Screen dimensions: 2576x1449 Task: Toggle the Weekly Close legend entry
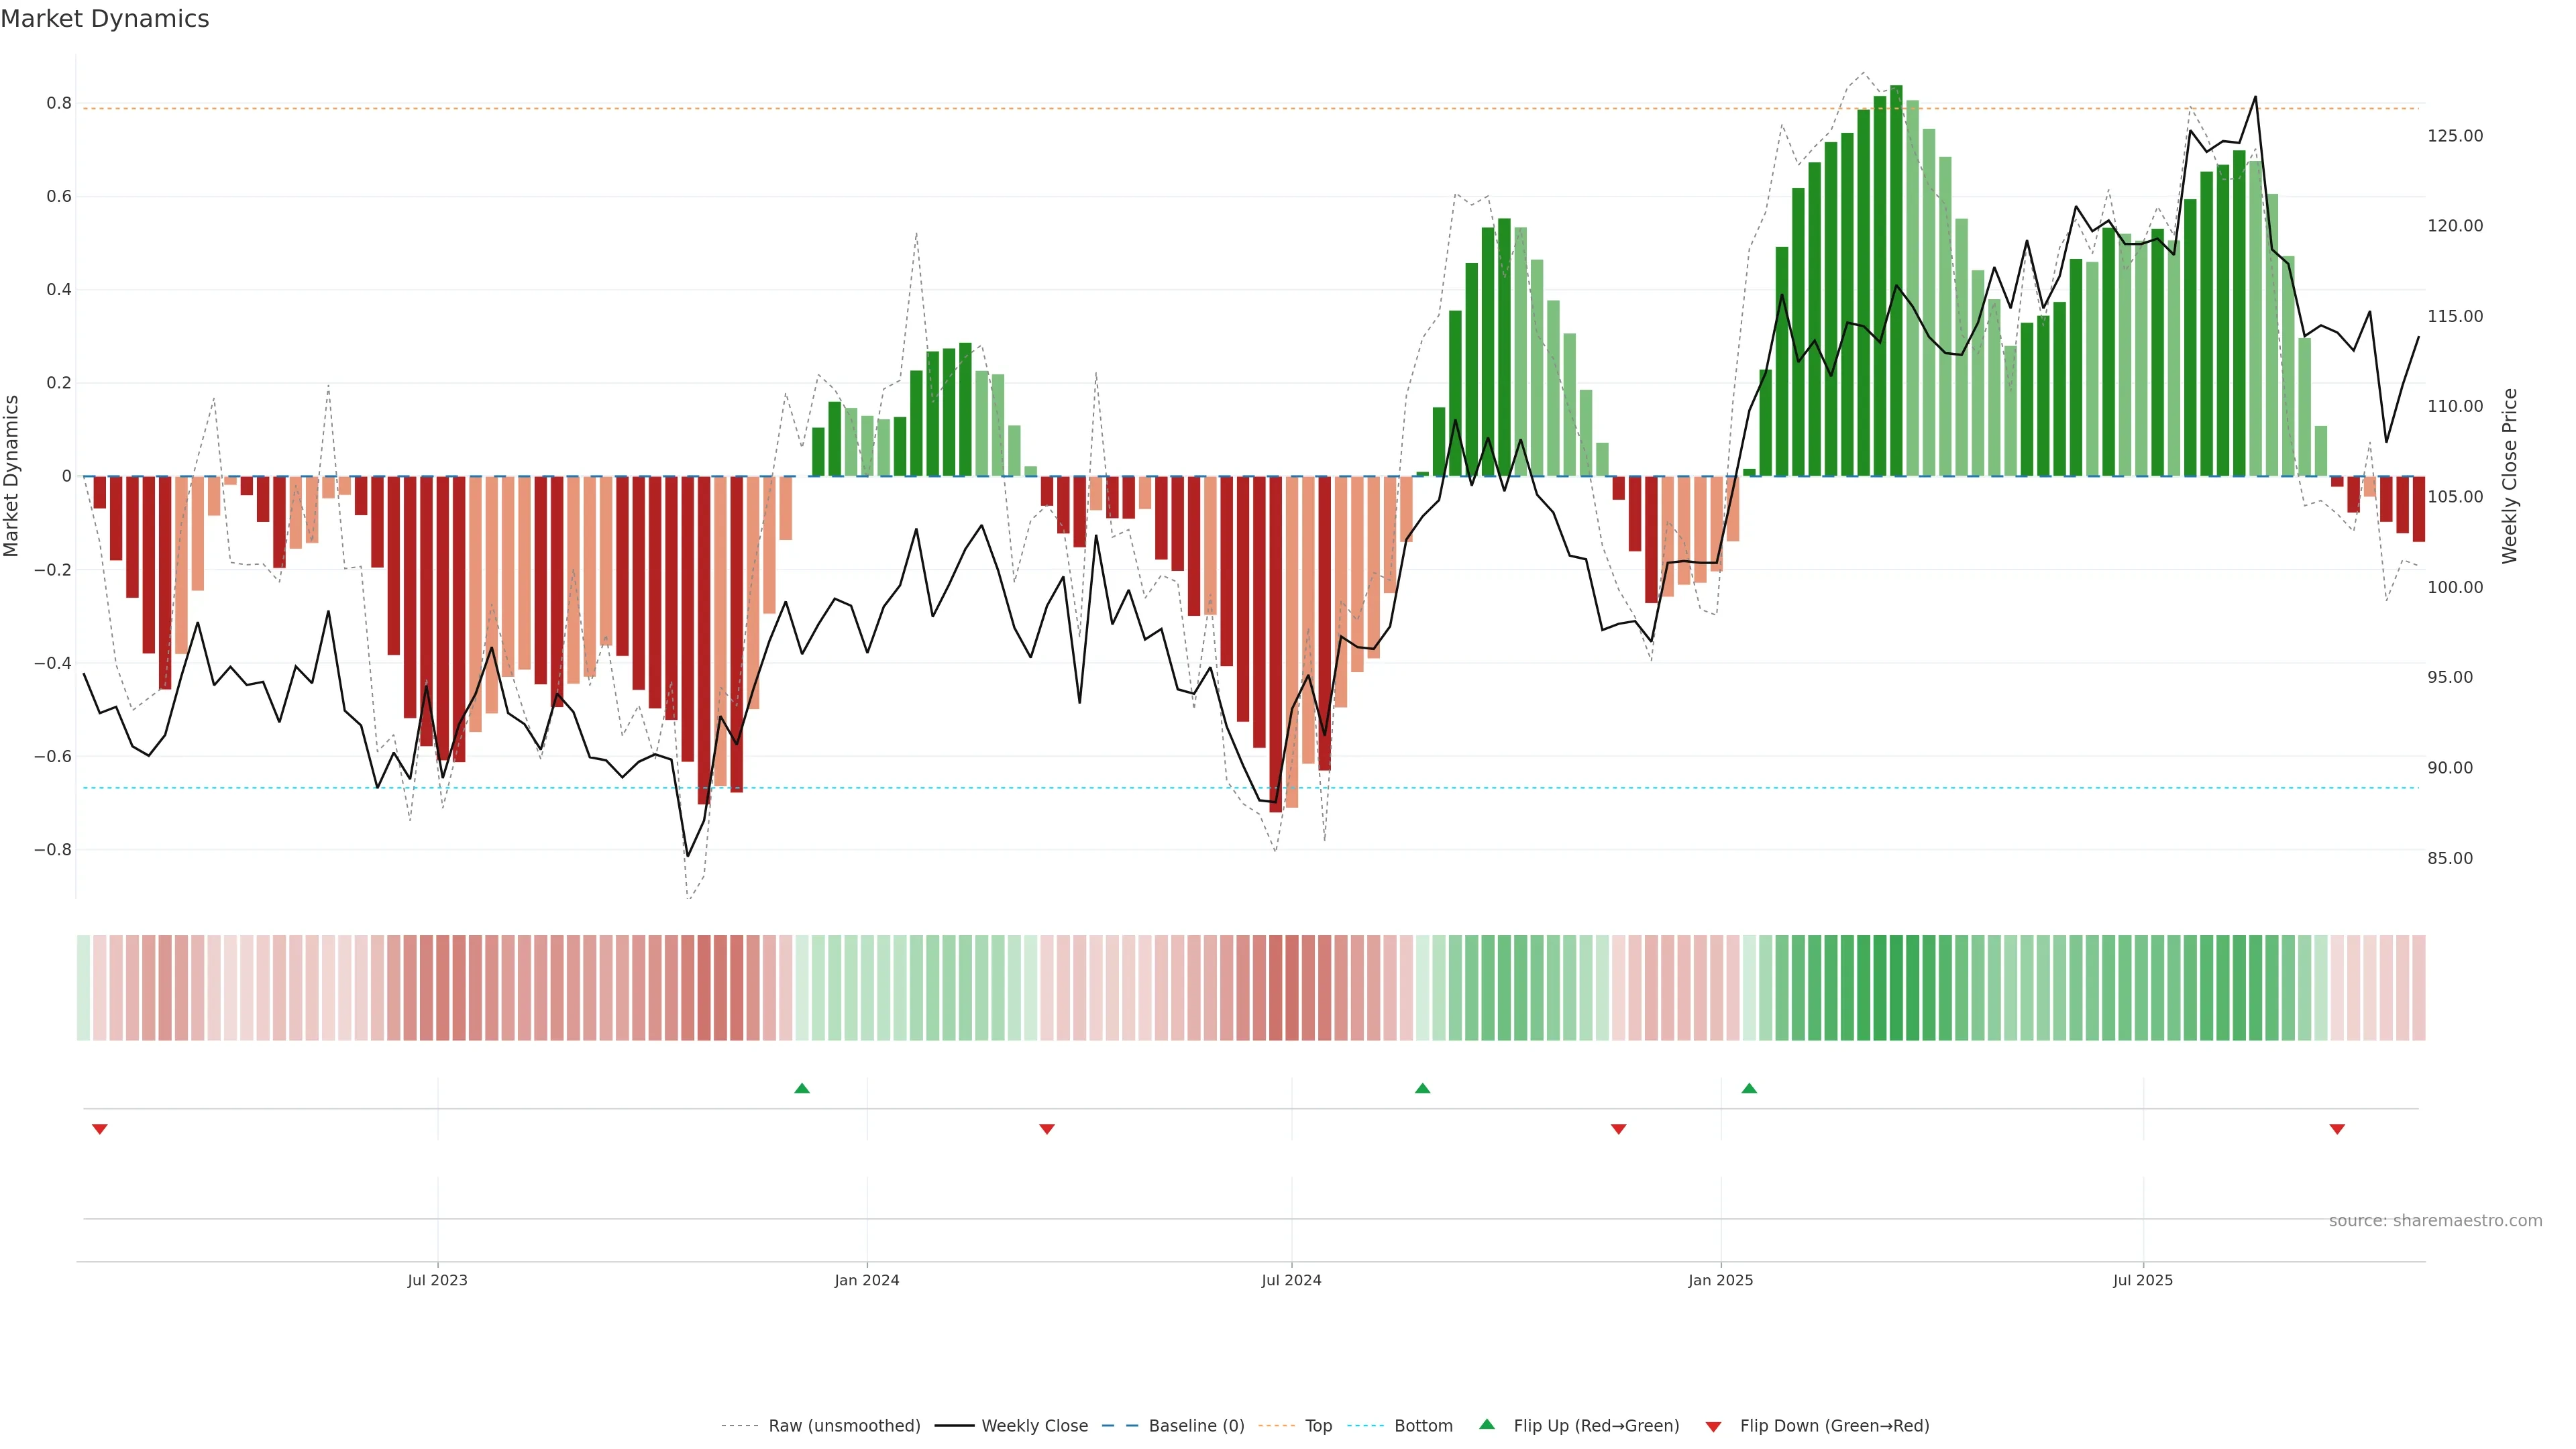click(x=1034, y=1426)
